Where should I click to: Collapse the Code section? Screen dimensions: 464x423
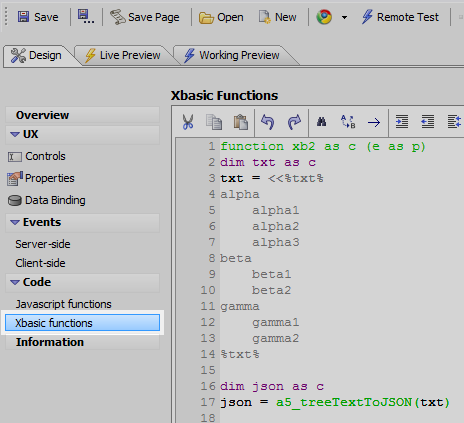pyautogui.click(x=15, y=282)
